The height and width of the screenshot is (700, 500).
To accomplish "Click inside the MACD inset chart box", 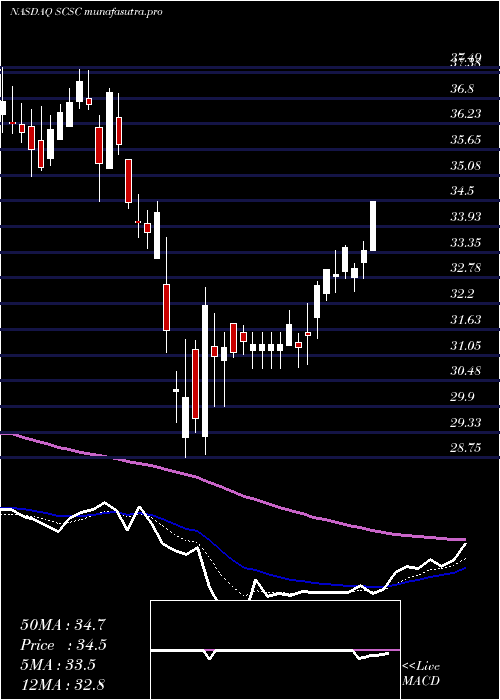I will 275,650.
